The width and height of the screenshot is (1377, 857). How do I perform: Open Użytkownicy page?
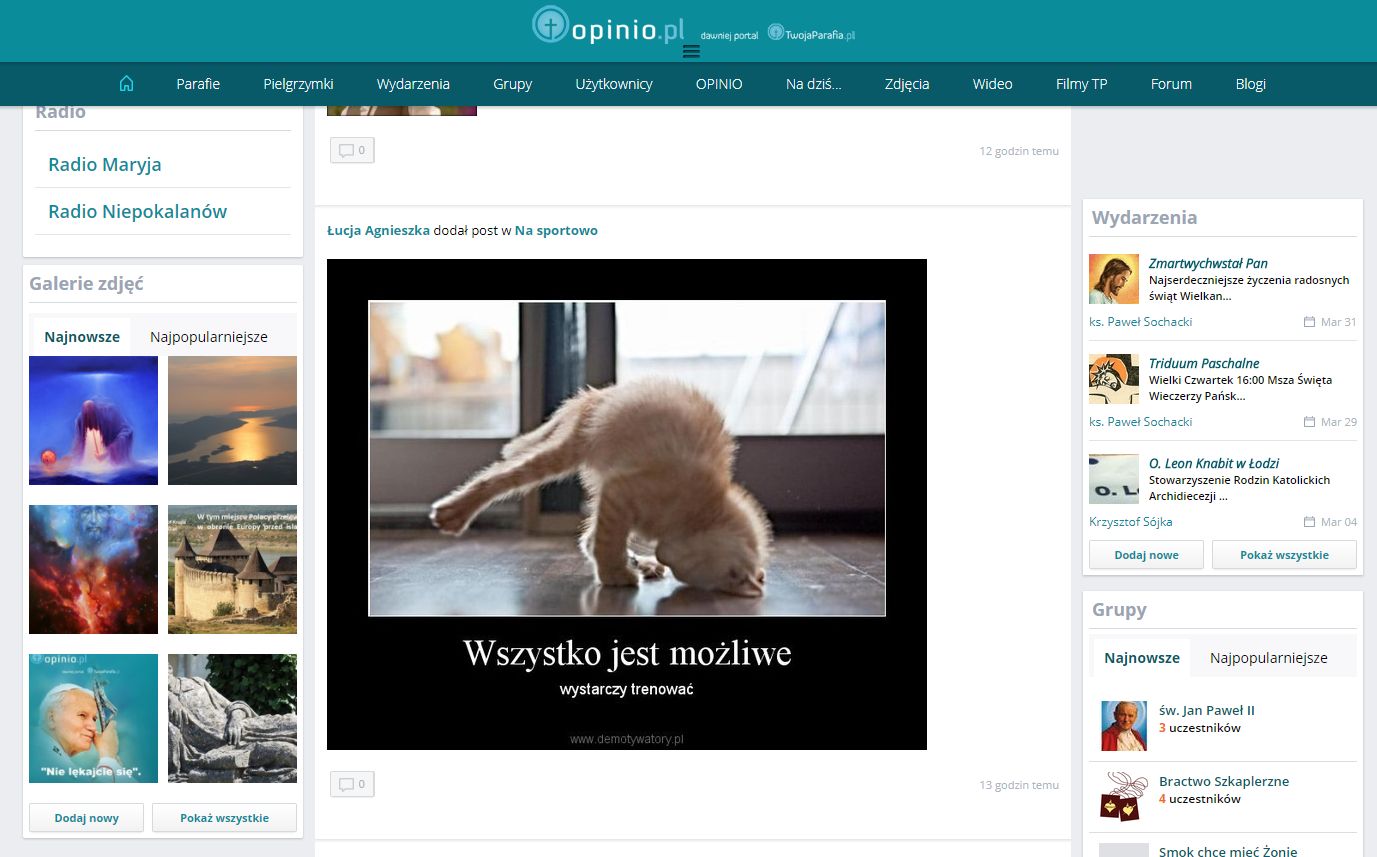click(614, 84)
